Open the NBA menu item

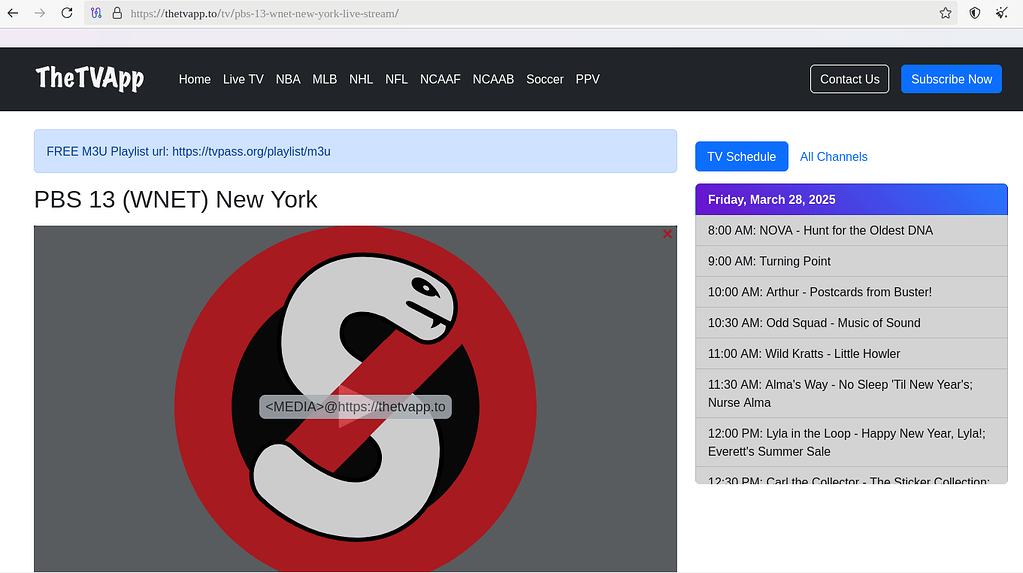click(288, 79)
